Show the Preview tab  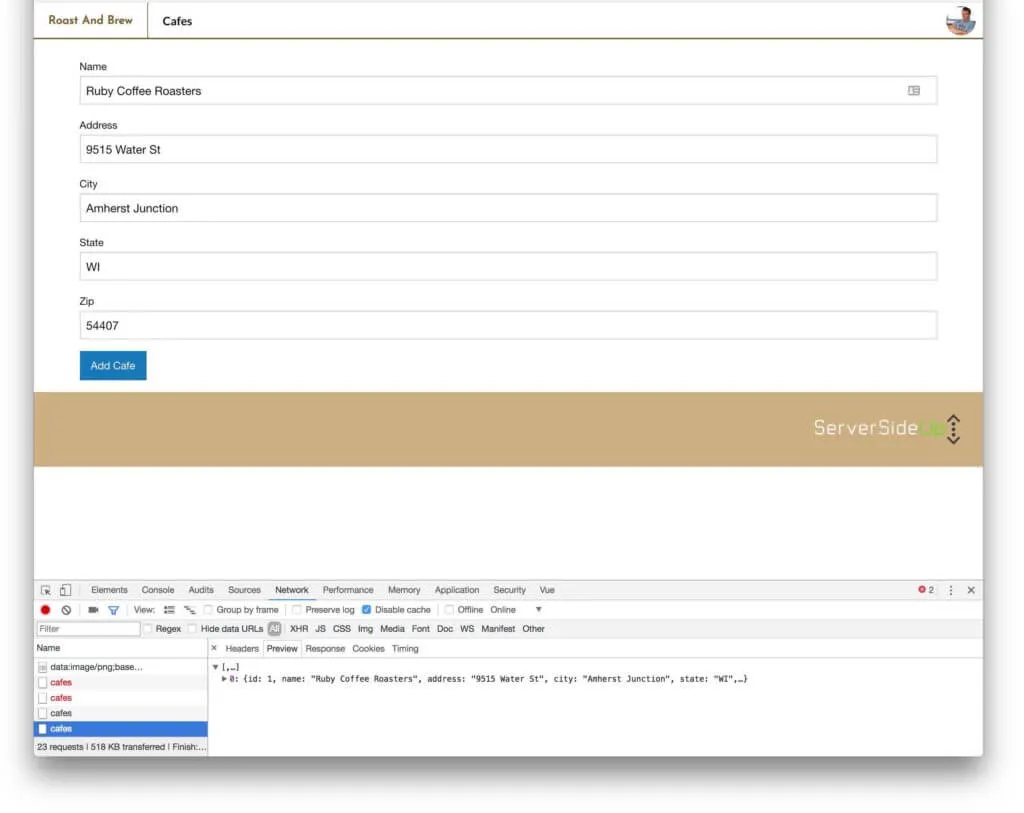pyautogui.click(x=282, y=648)
